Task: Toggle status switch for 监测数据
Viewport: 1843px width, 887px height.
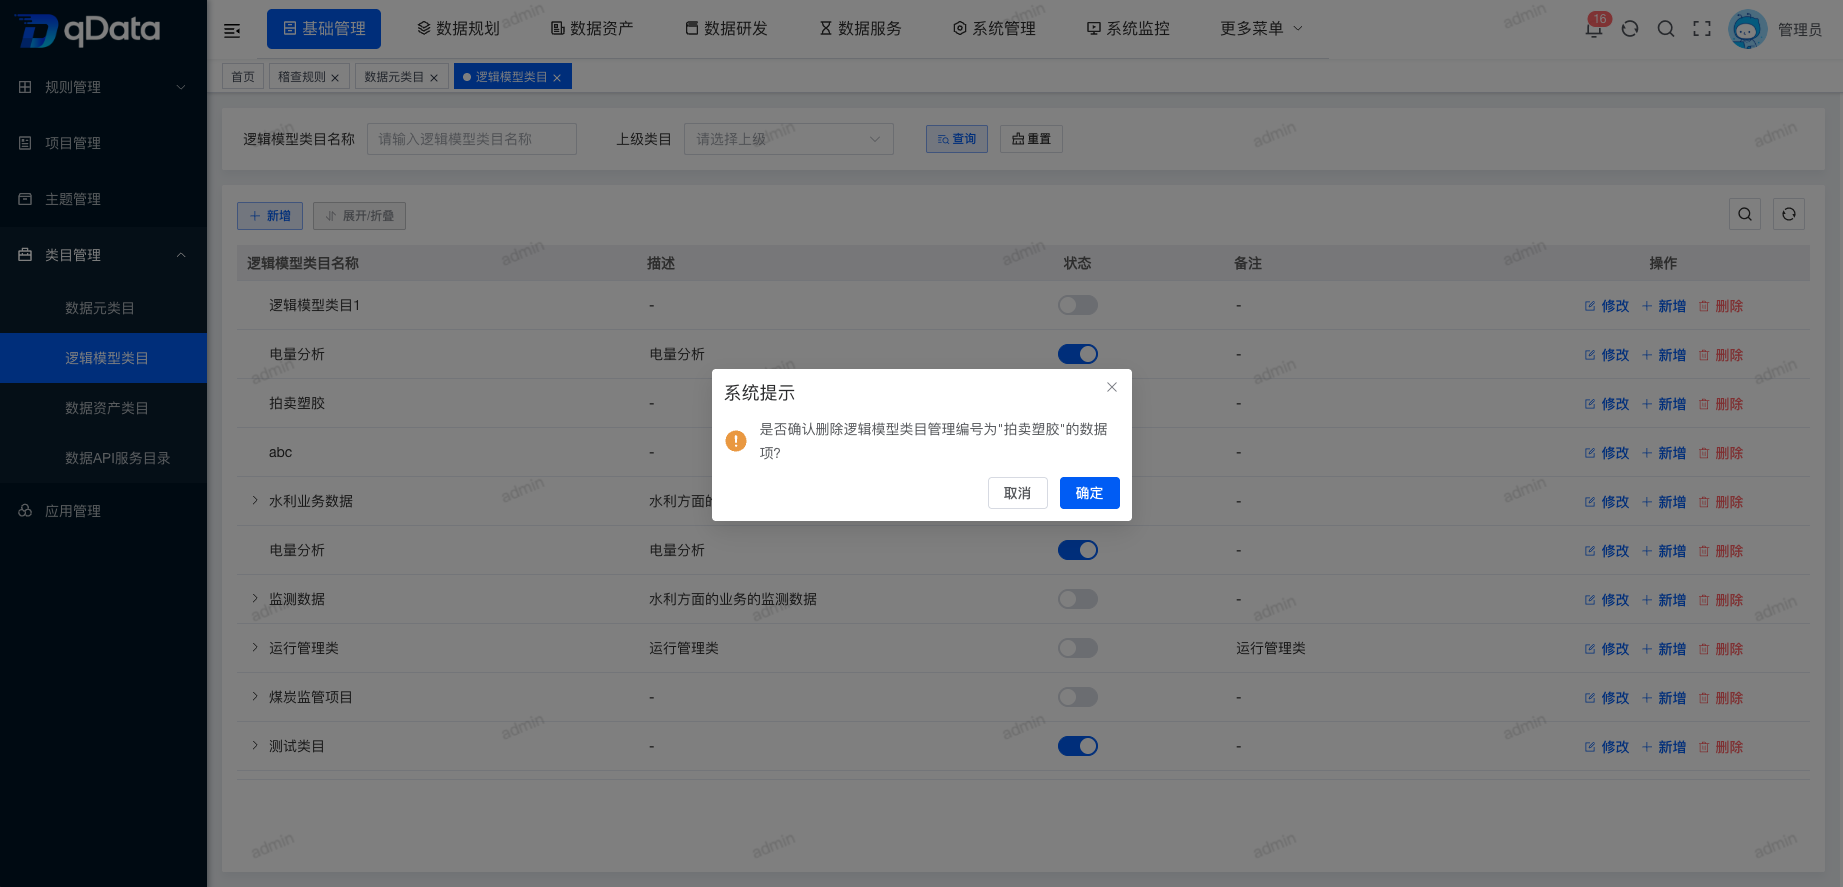Action: coord(1078,599)
